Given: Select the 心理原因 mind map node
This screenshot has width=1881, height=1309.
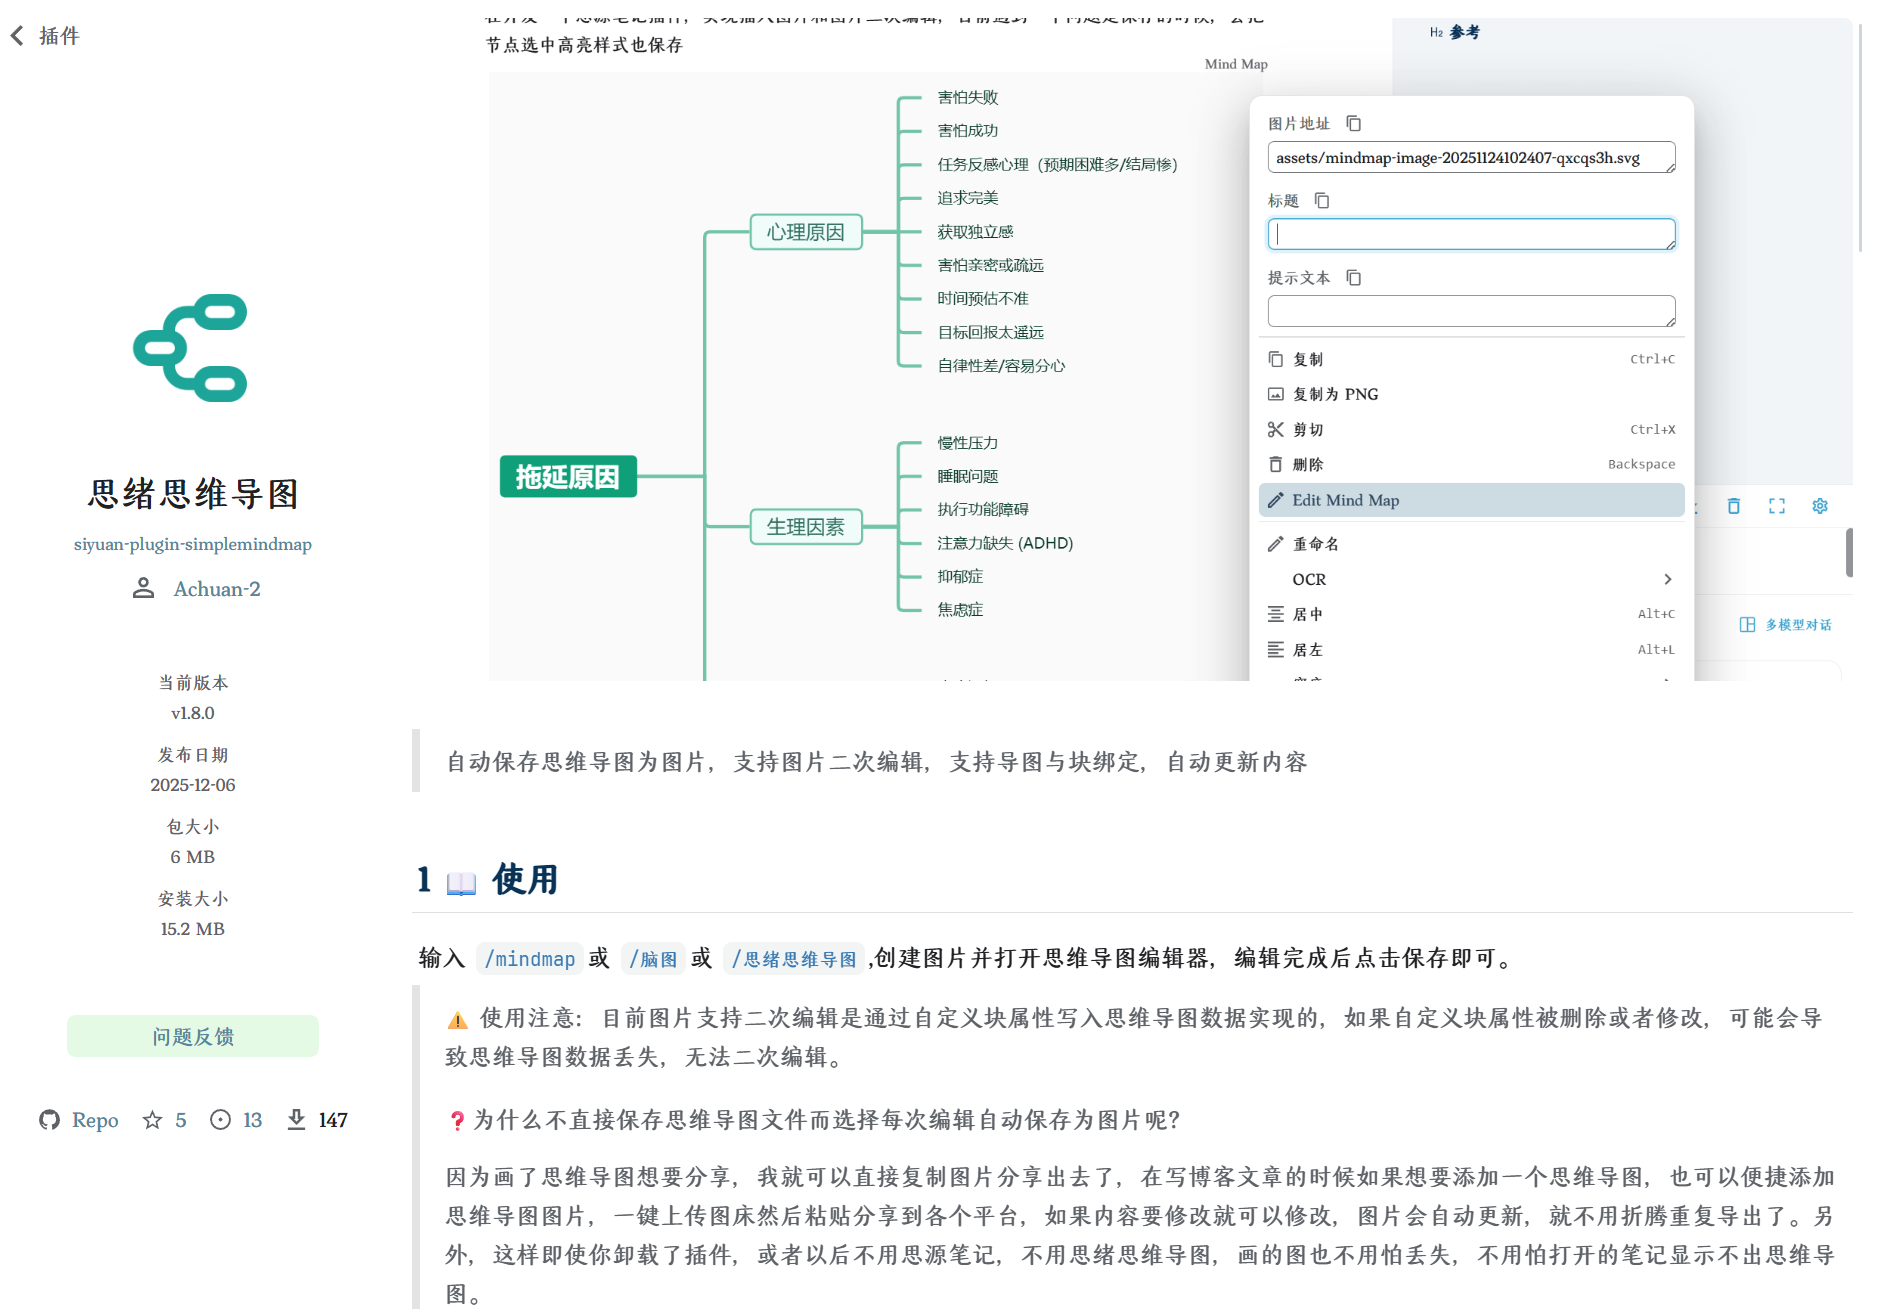Looking at the screenshot, I should point(806,232).
